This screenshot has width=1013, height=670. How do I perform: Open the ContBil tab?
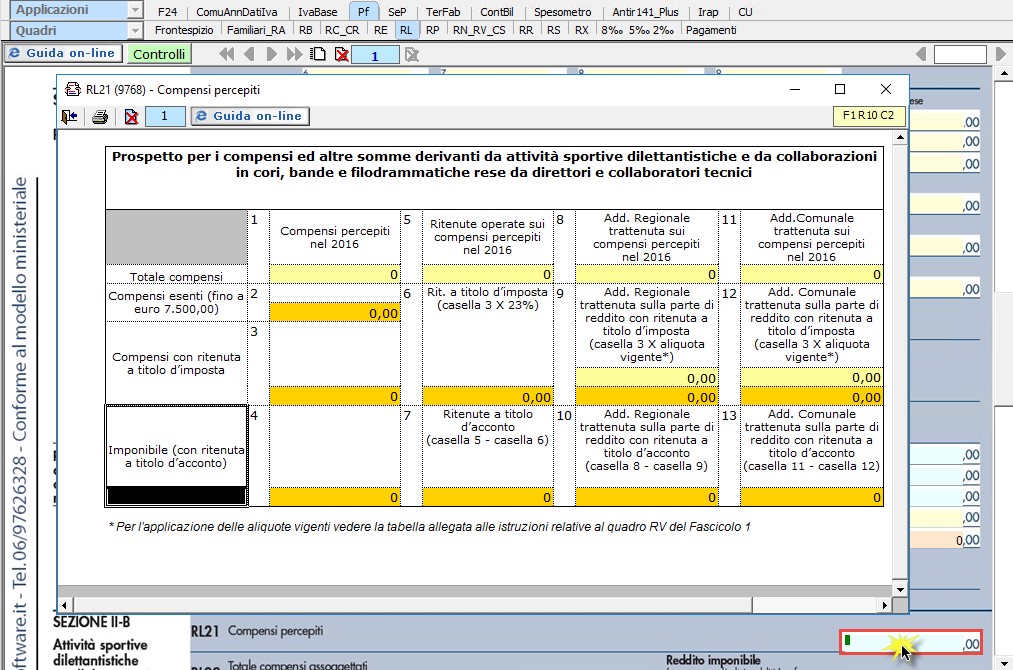pyautogui.click(x=496, y=12)
